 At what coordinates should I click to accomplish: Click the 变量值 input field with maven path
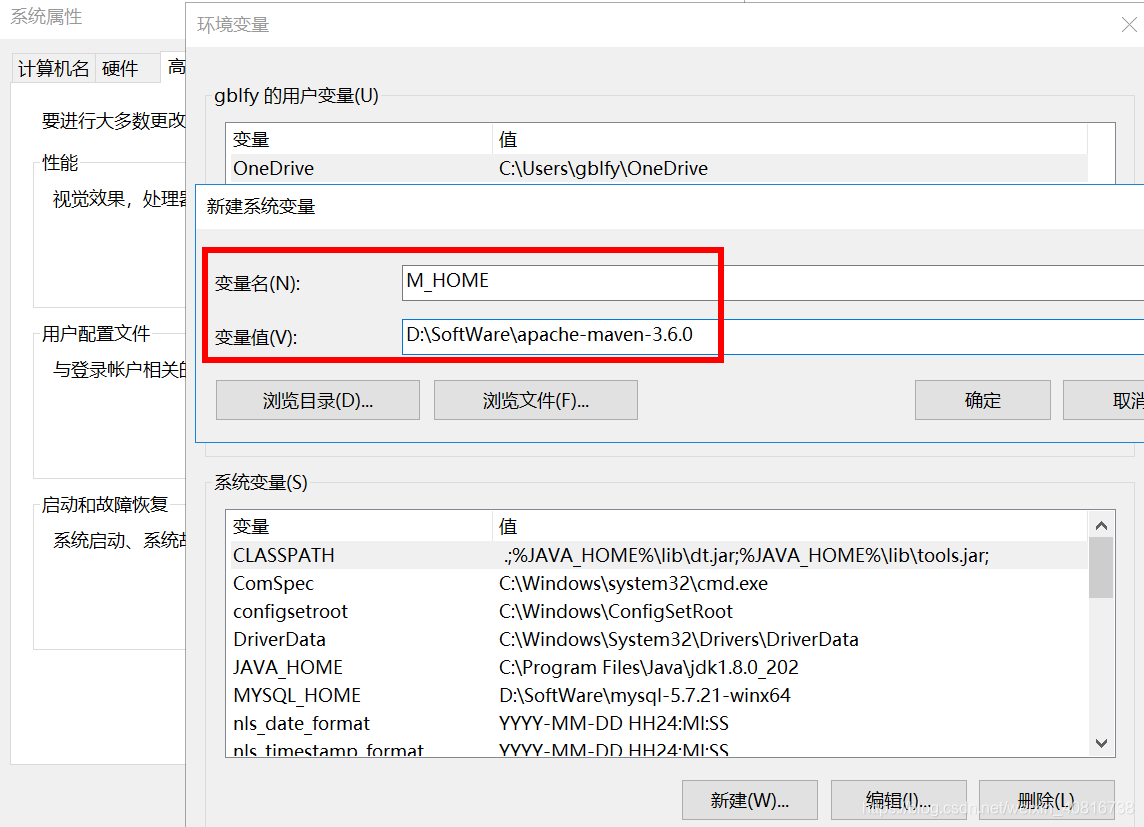coord(773,336)
